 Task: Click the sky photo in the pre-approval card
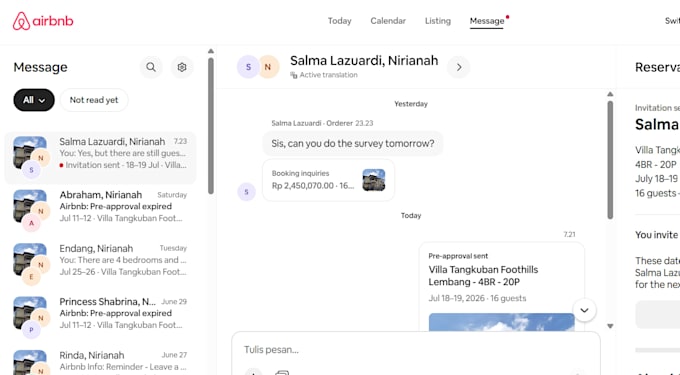pyautogui.click(x=502, y=322)
